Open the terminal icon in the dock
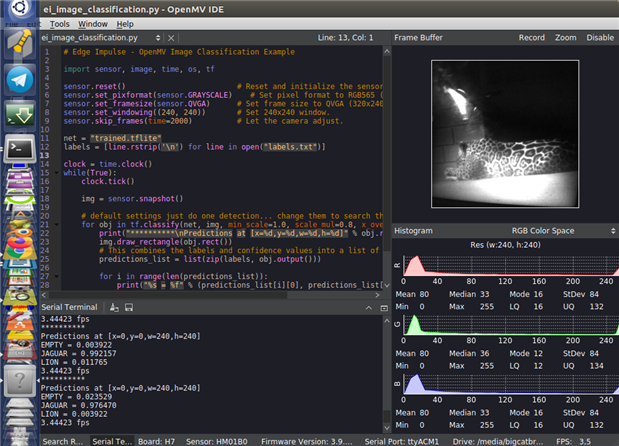 (x=19, y=149)
